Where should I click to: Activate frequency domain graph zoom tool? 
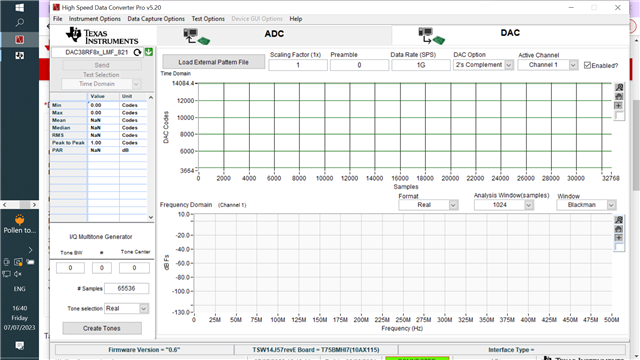(x=619, y=220)
